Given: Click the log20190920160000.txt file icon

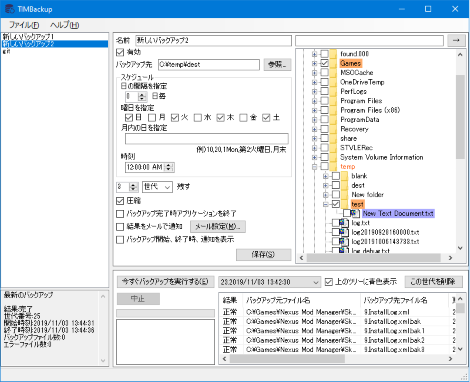Looking at the screenshot, I should pyautogui.click(x=344, y=232).
